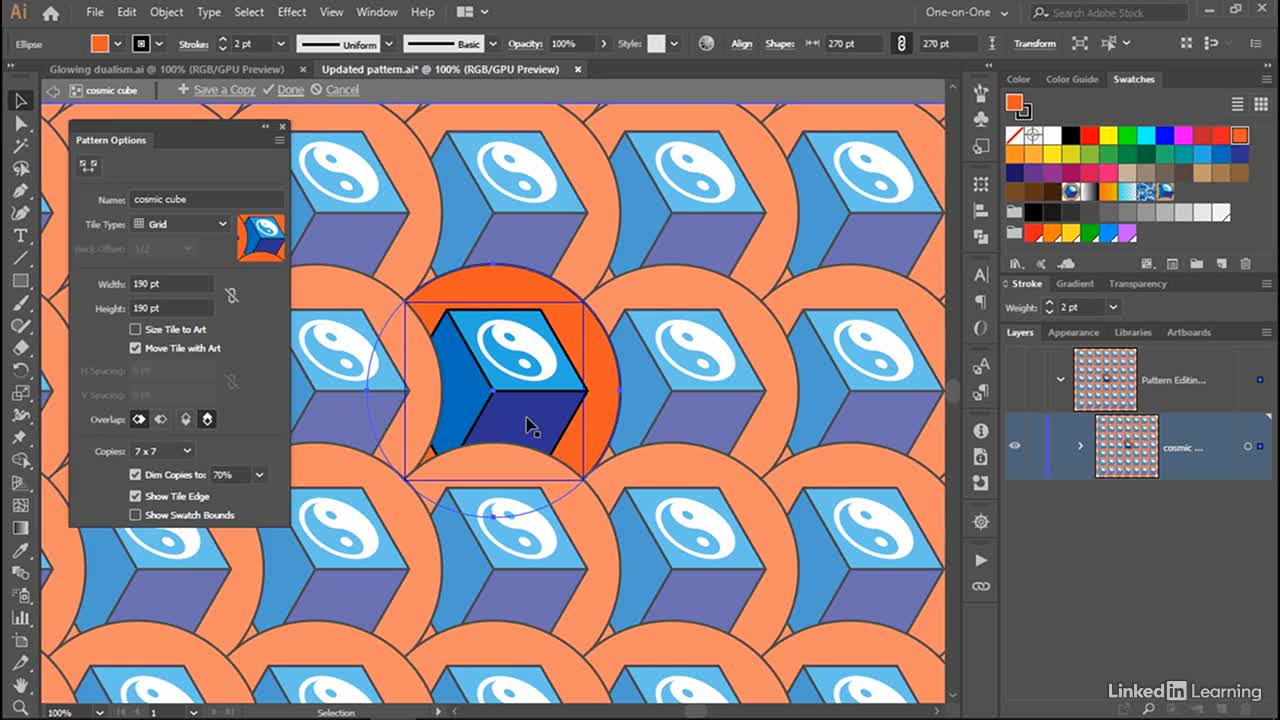Select the Eraser tool
The image size is (1280, 720).
point(20,348)
